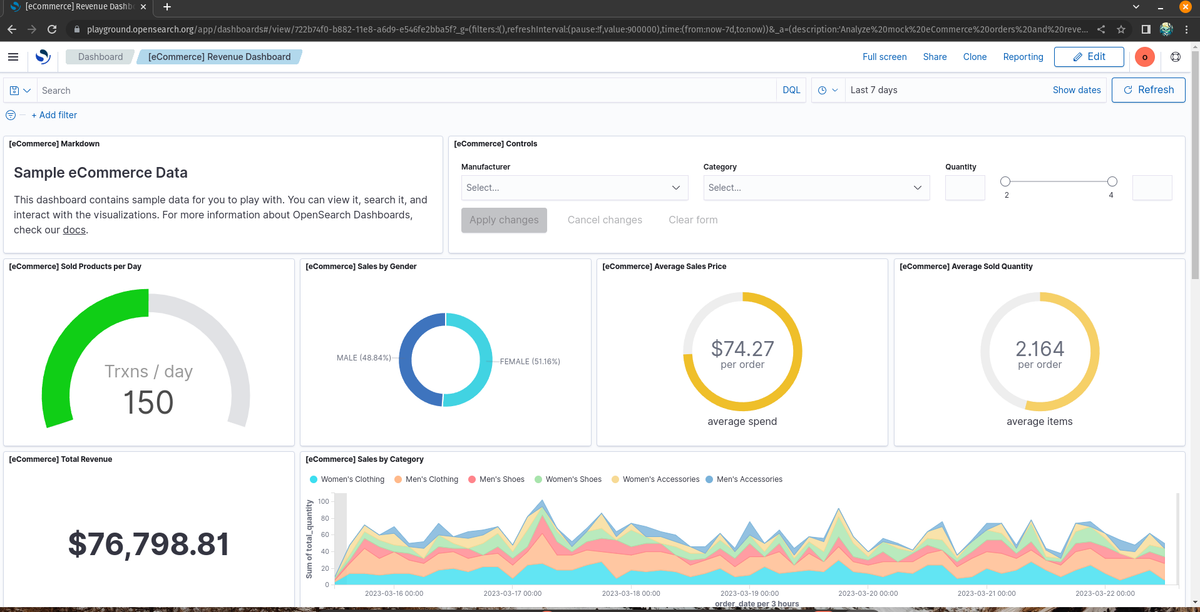Open the Dashboard breadcrumb tab
The height and width of the screenshot is (612, 1200).
coord(100,57)
